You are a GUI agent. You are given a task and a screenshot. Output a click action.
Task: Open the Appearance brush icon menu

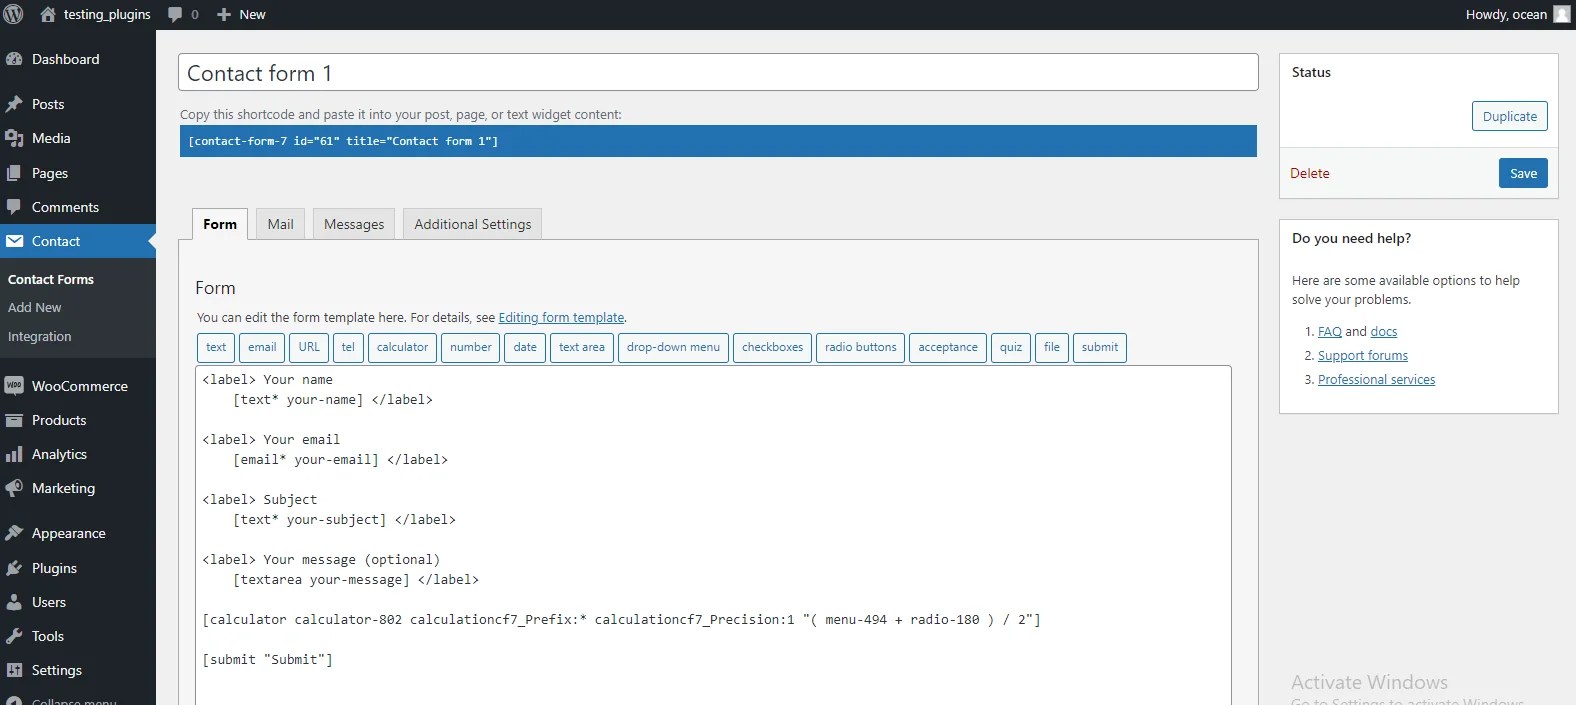coord(14,533)
